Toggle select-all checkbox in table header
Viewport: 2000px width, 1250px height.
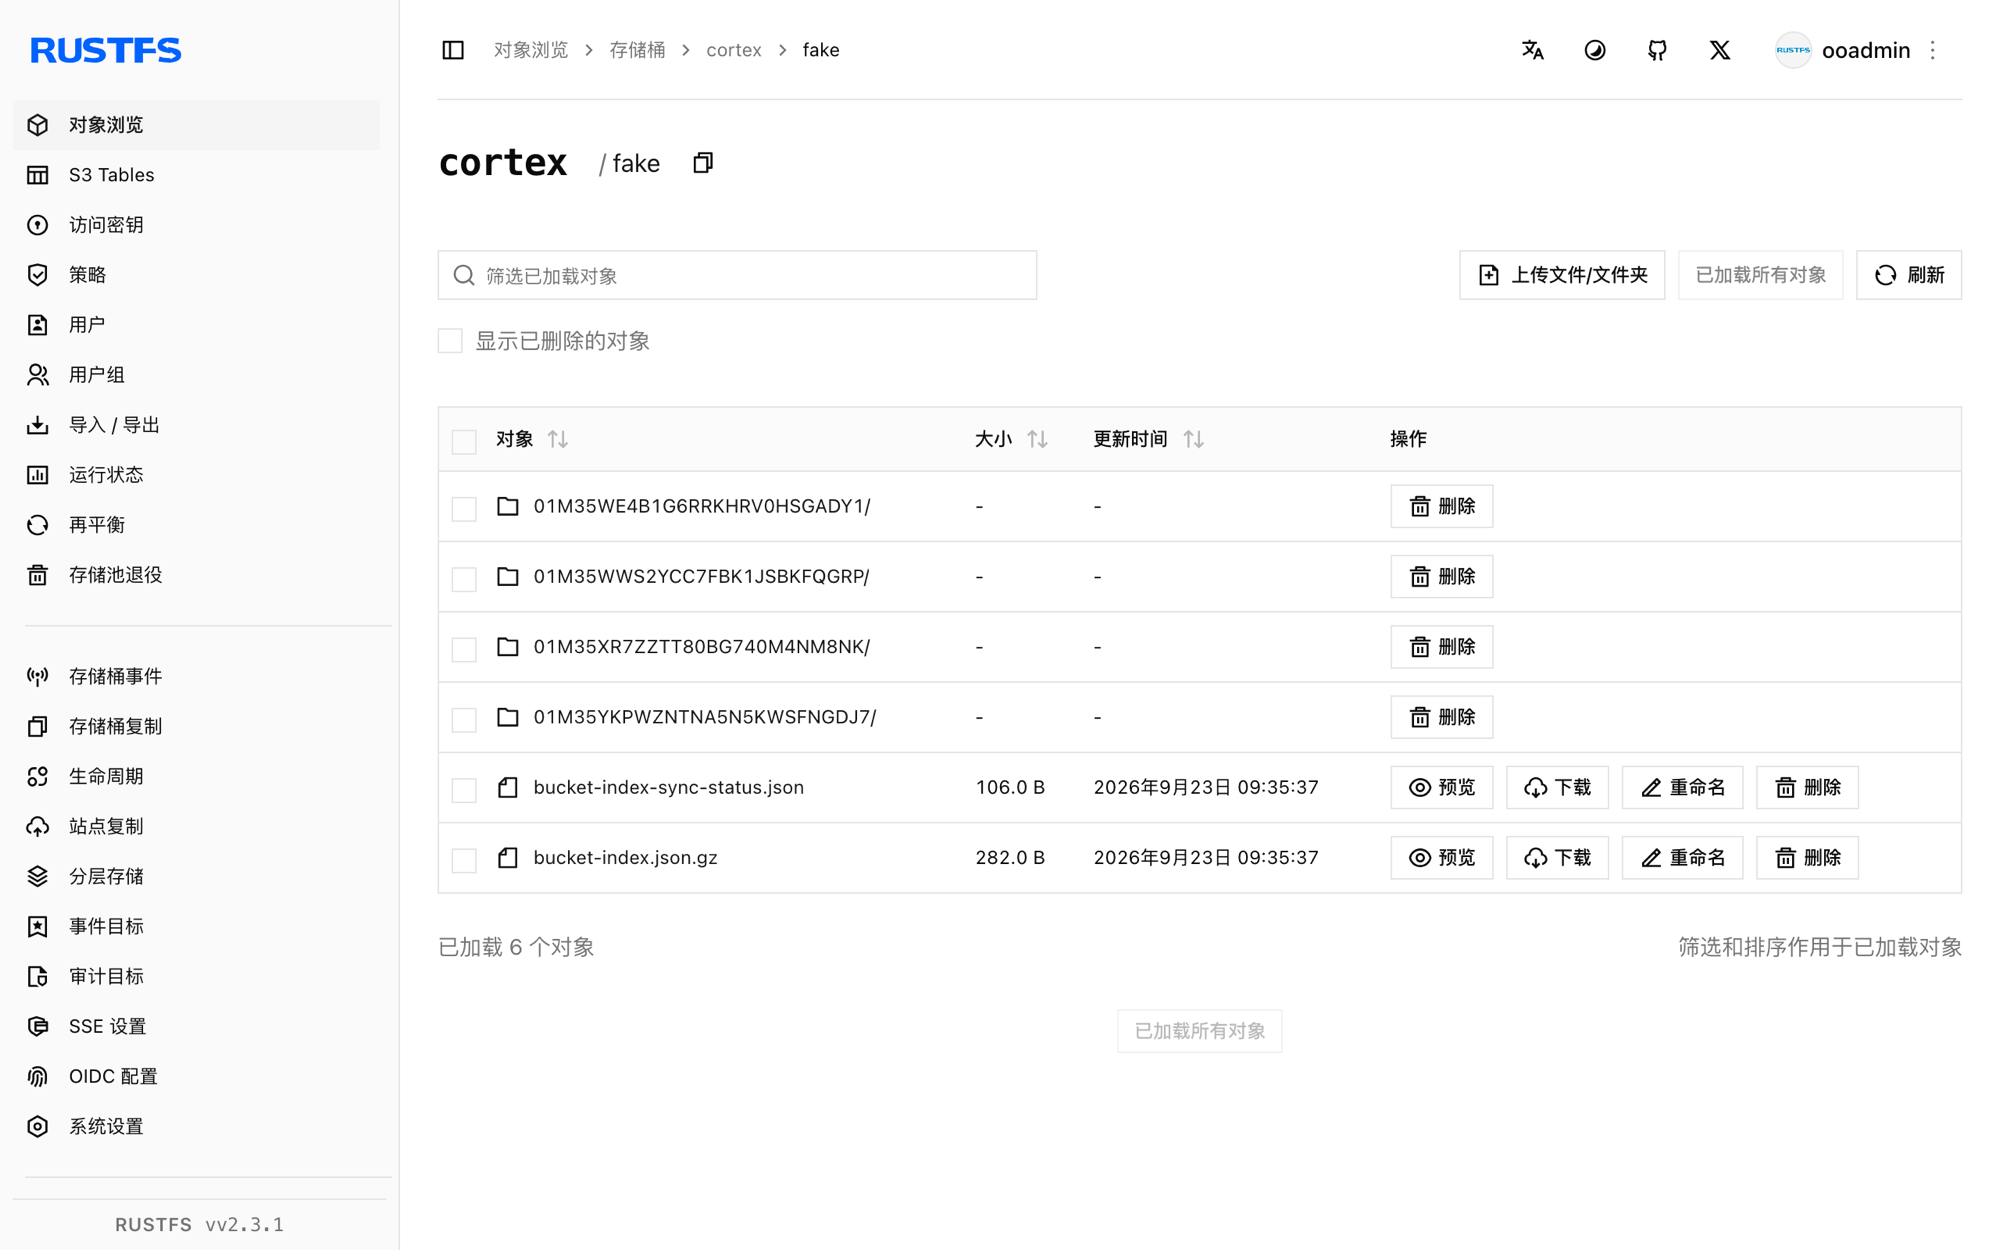[x=464, y=441]
